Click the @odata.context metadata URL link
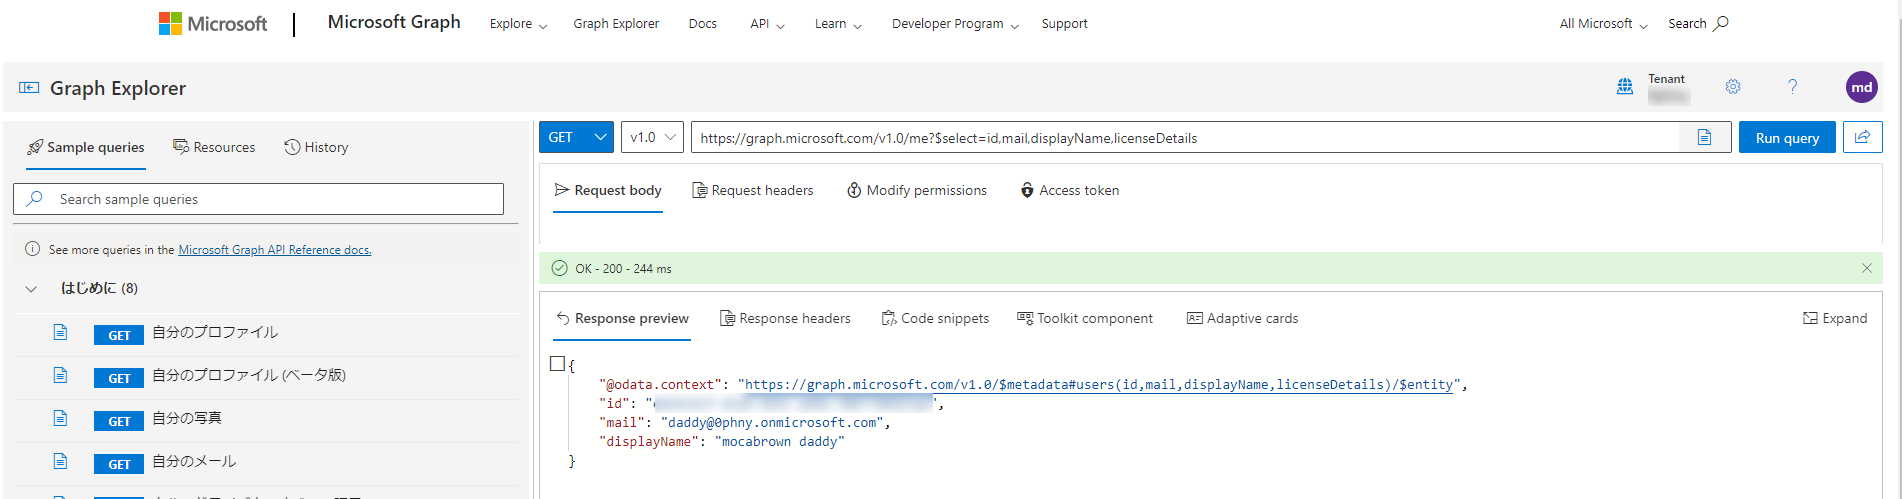Screen dimensions: 1902x499 click(x=1099, y=384)
